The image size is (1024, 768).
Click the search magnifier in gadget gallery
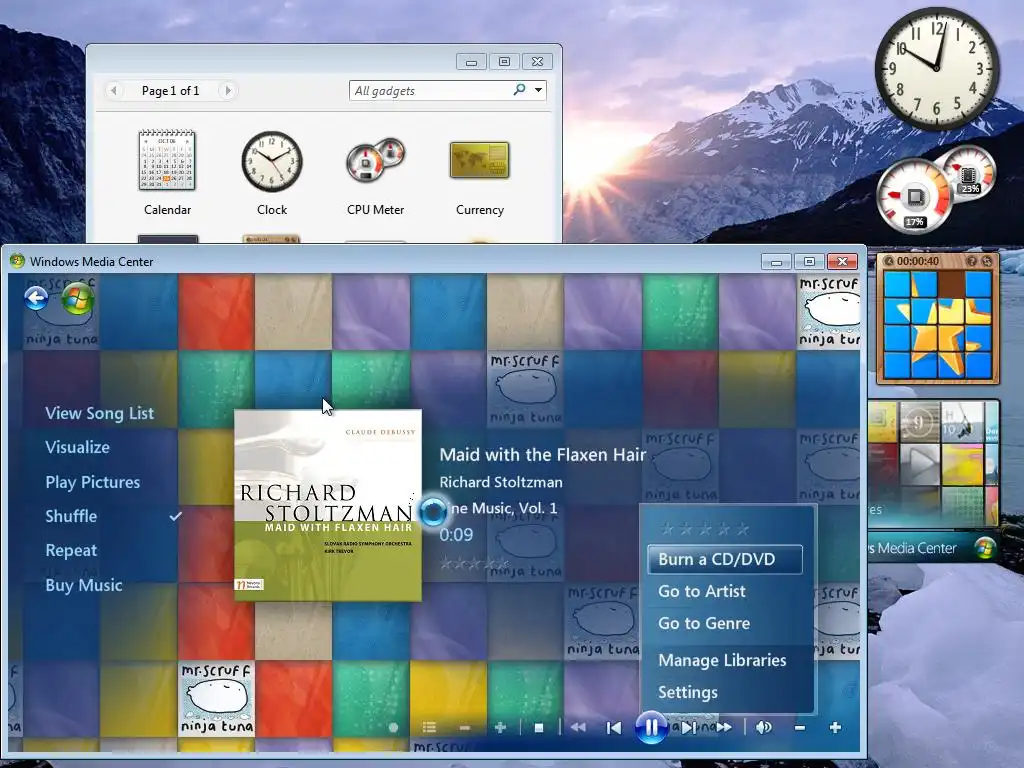pos(520,89)
